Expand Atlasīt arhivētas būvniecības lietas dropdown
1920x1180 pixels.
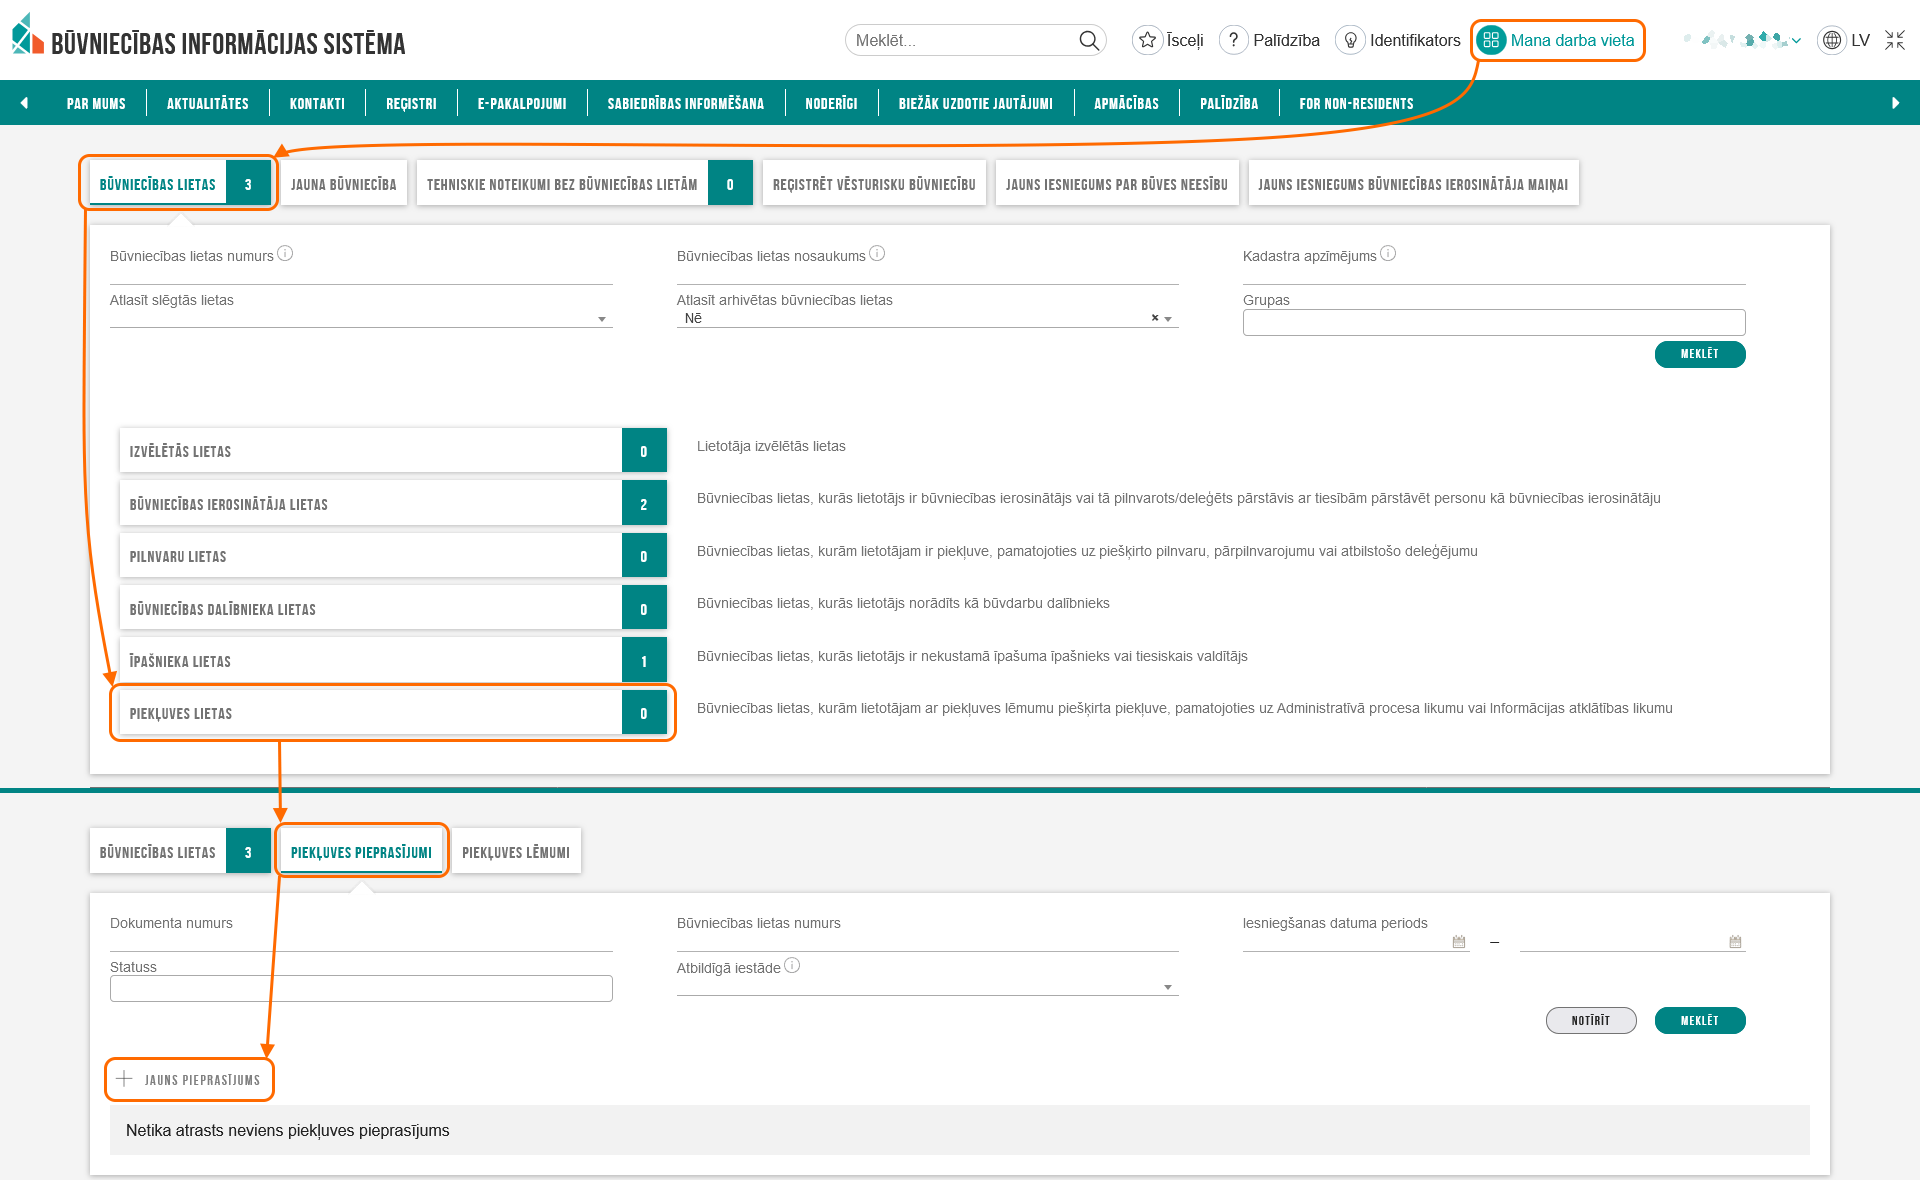1168,319
